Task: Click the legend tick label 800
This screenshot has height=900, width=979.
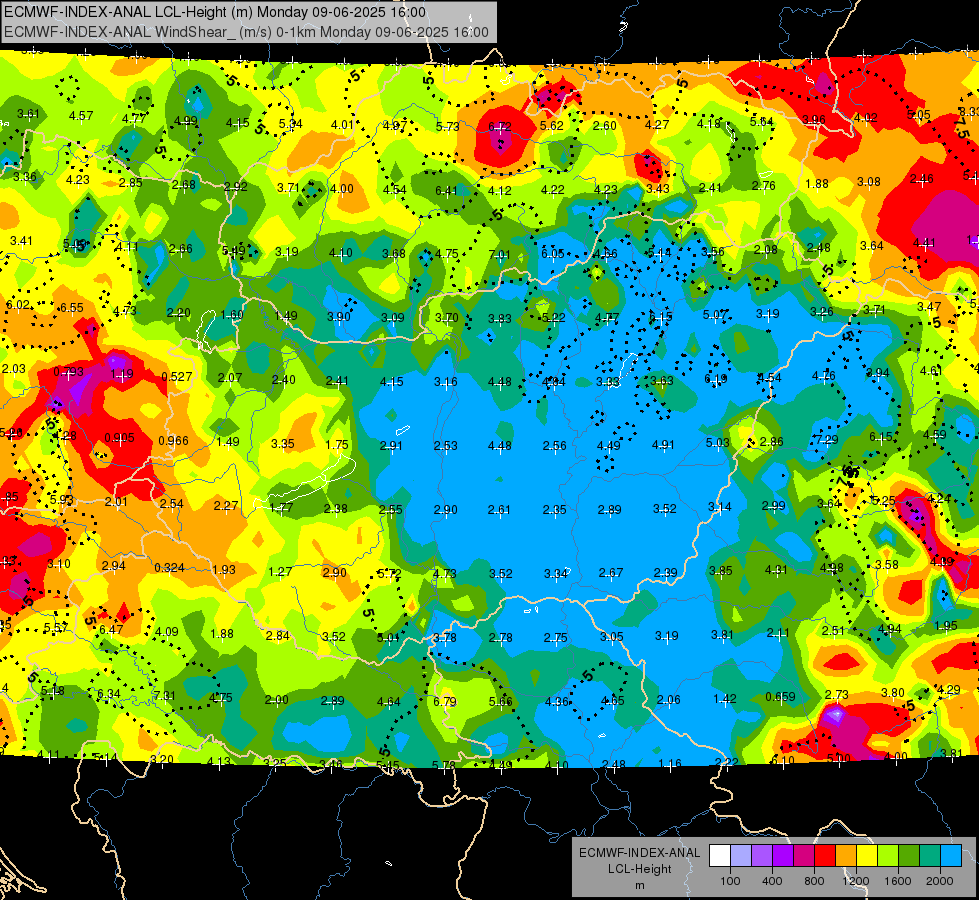Action: [814, 881]
